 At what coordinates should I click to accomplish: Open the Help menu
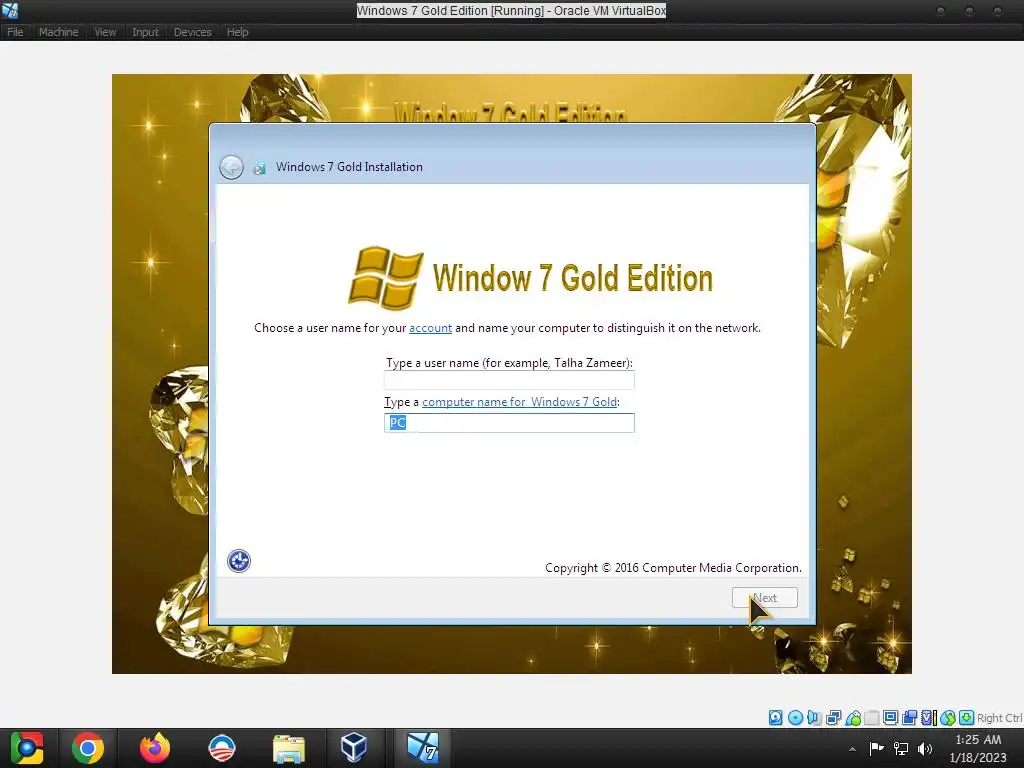tap(238, 32)
